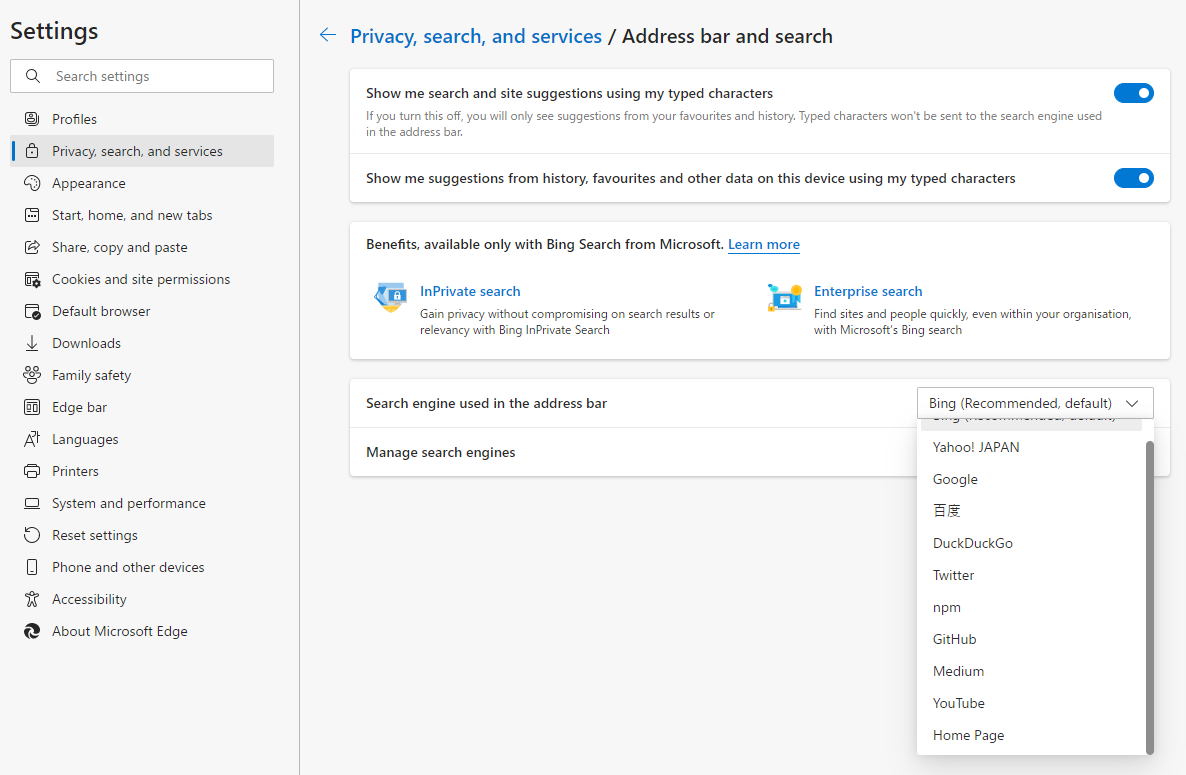Viewport: 1186px width, 775px height.
Task: Click the Appearance palette icon
Action: 32,183
